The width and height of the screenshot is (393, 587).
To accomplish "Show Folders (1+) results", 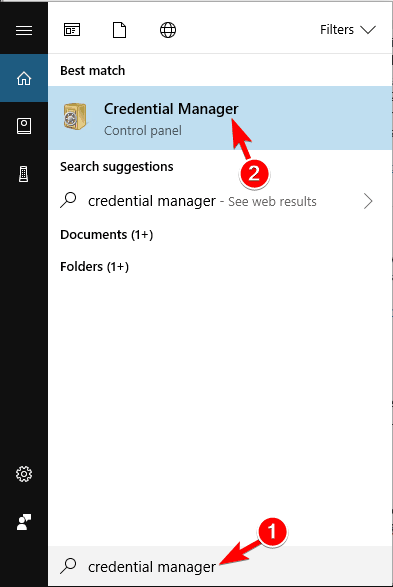I will tap(94, 267).
